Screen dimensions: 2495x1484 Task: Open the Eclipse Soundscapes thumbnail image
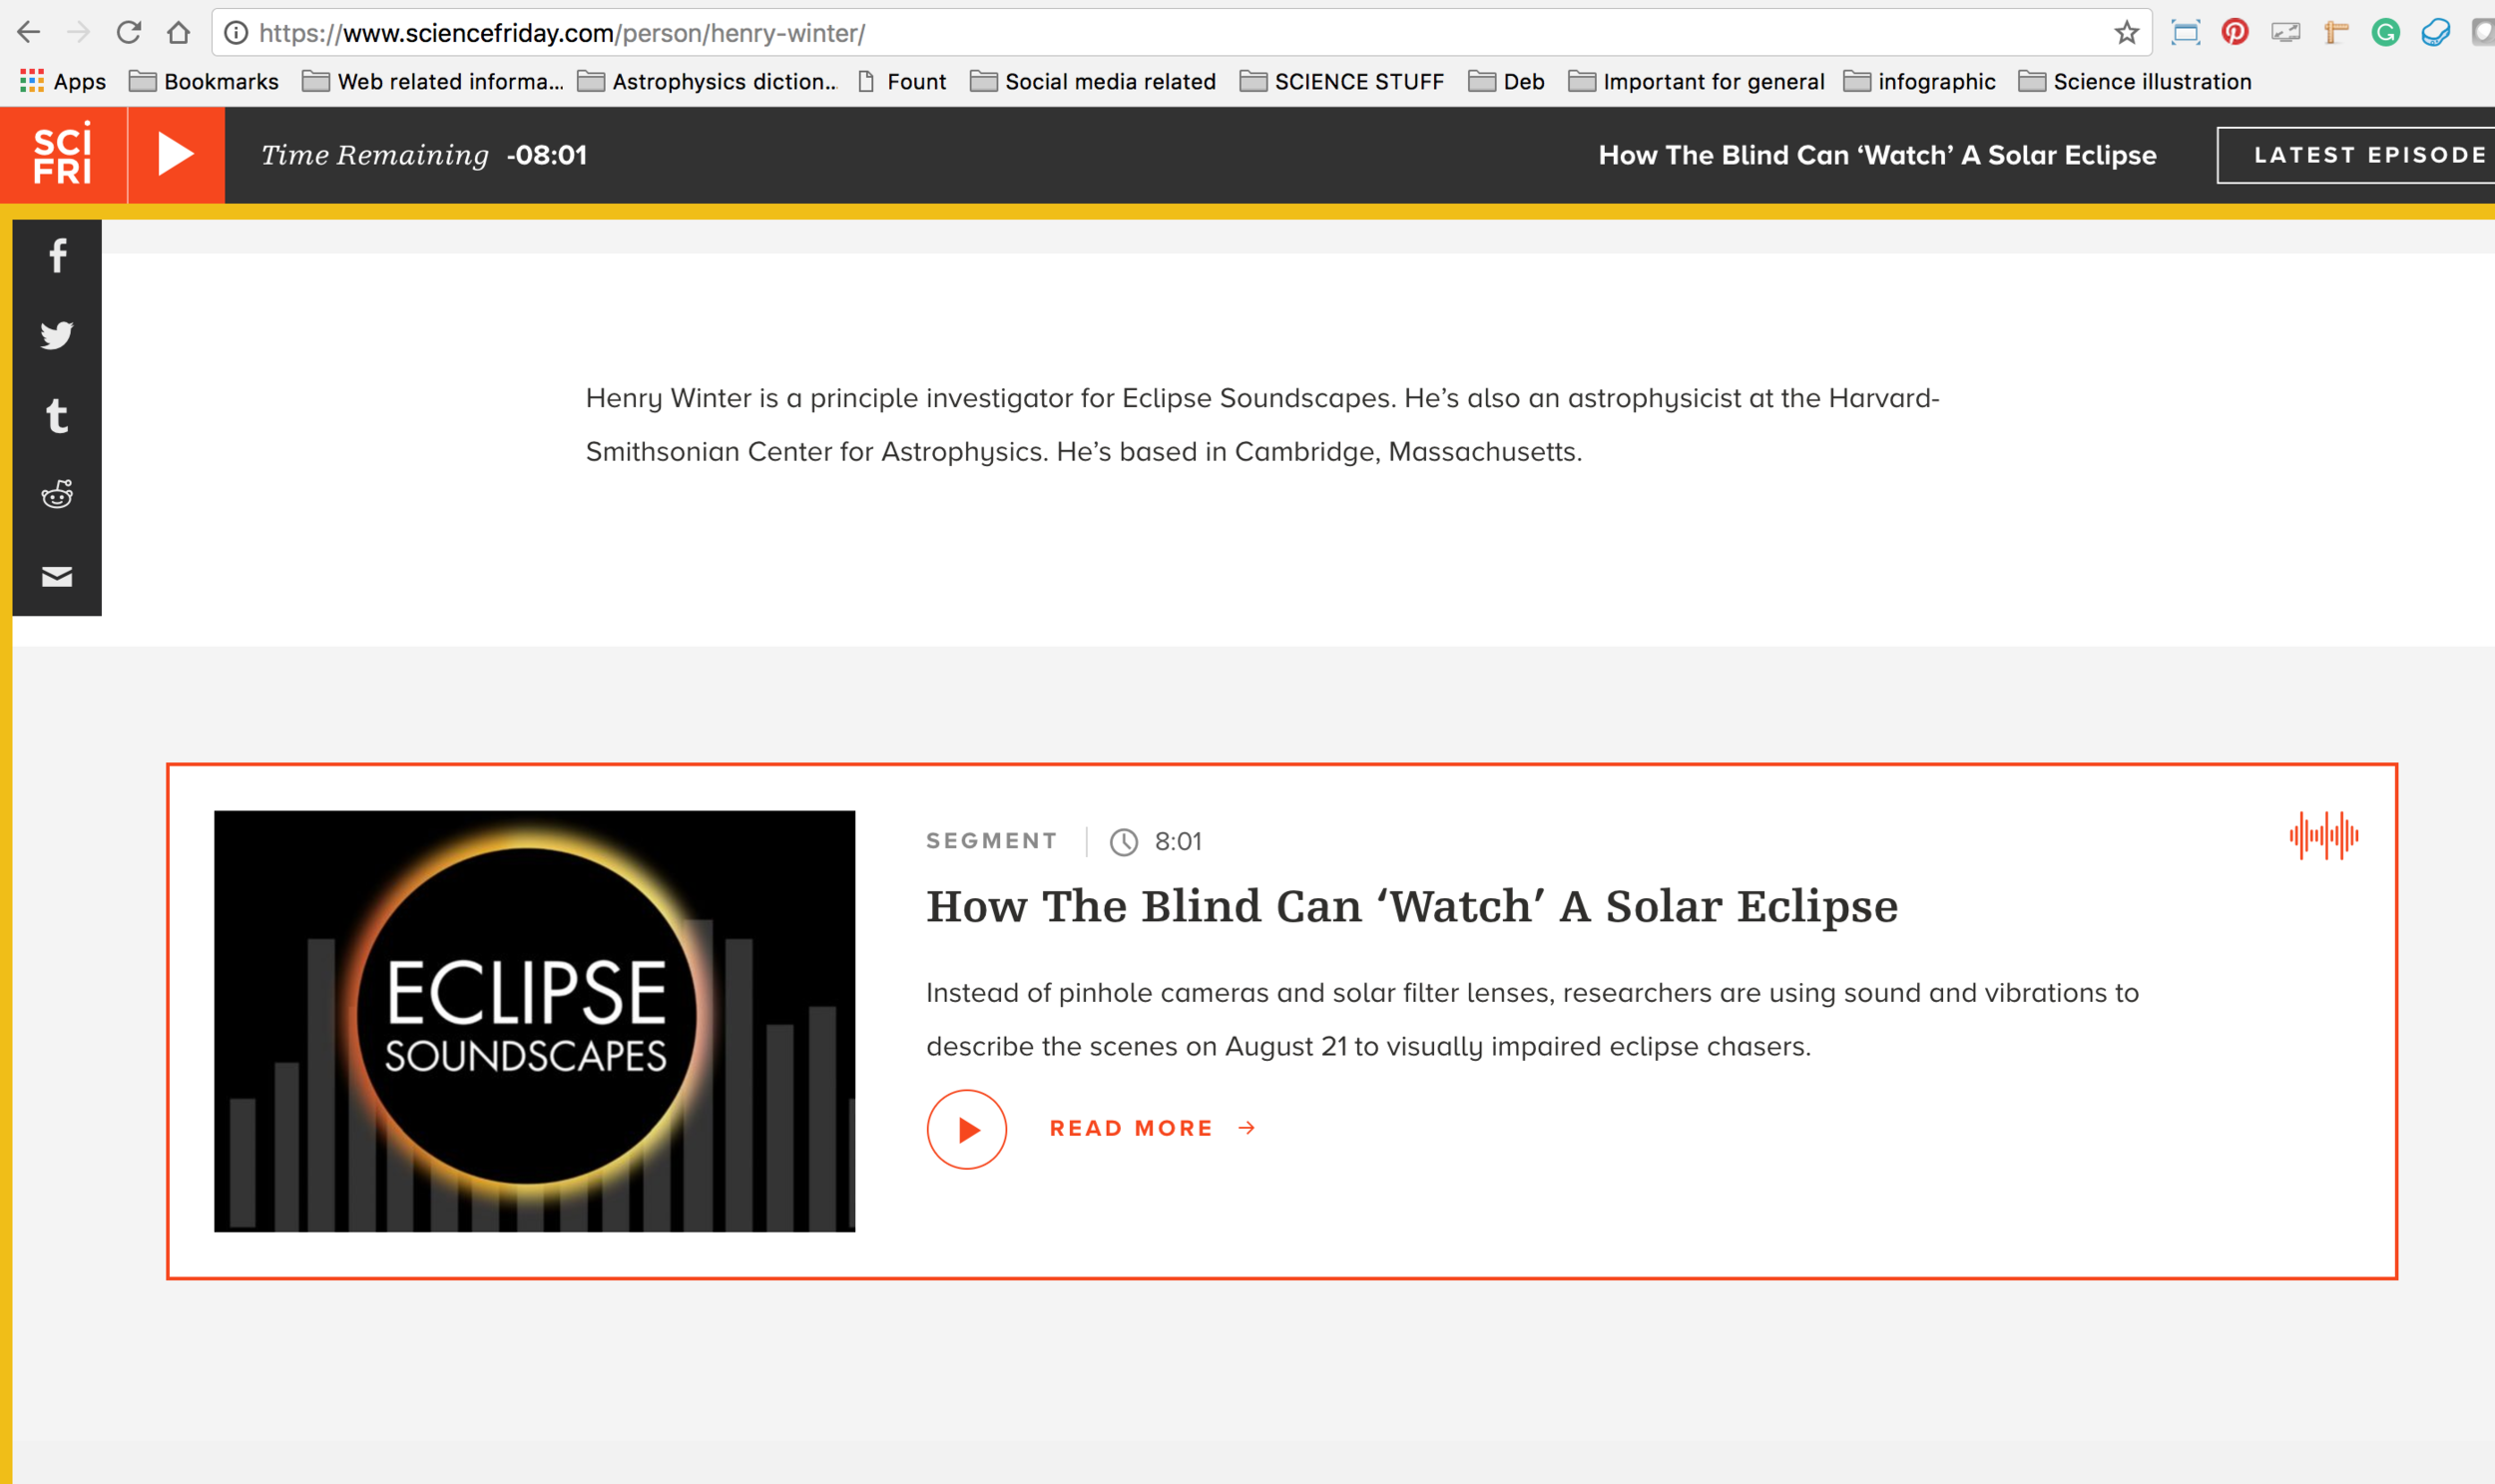534,1021
